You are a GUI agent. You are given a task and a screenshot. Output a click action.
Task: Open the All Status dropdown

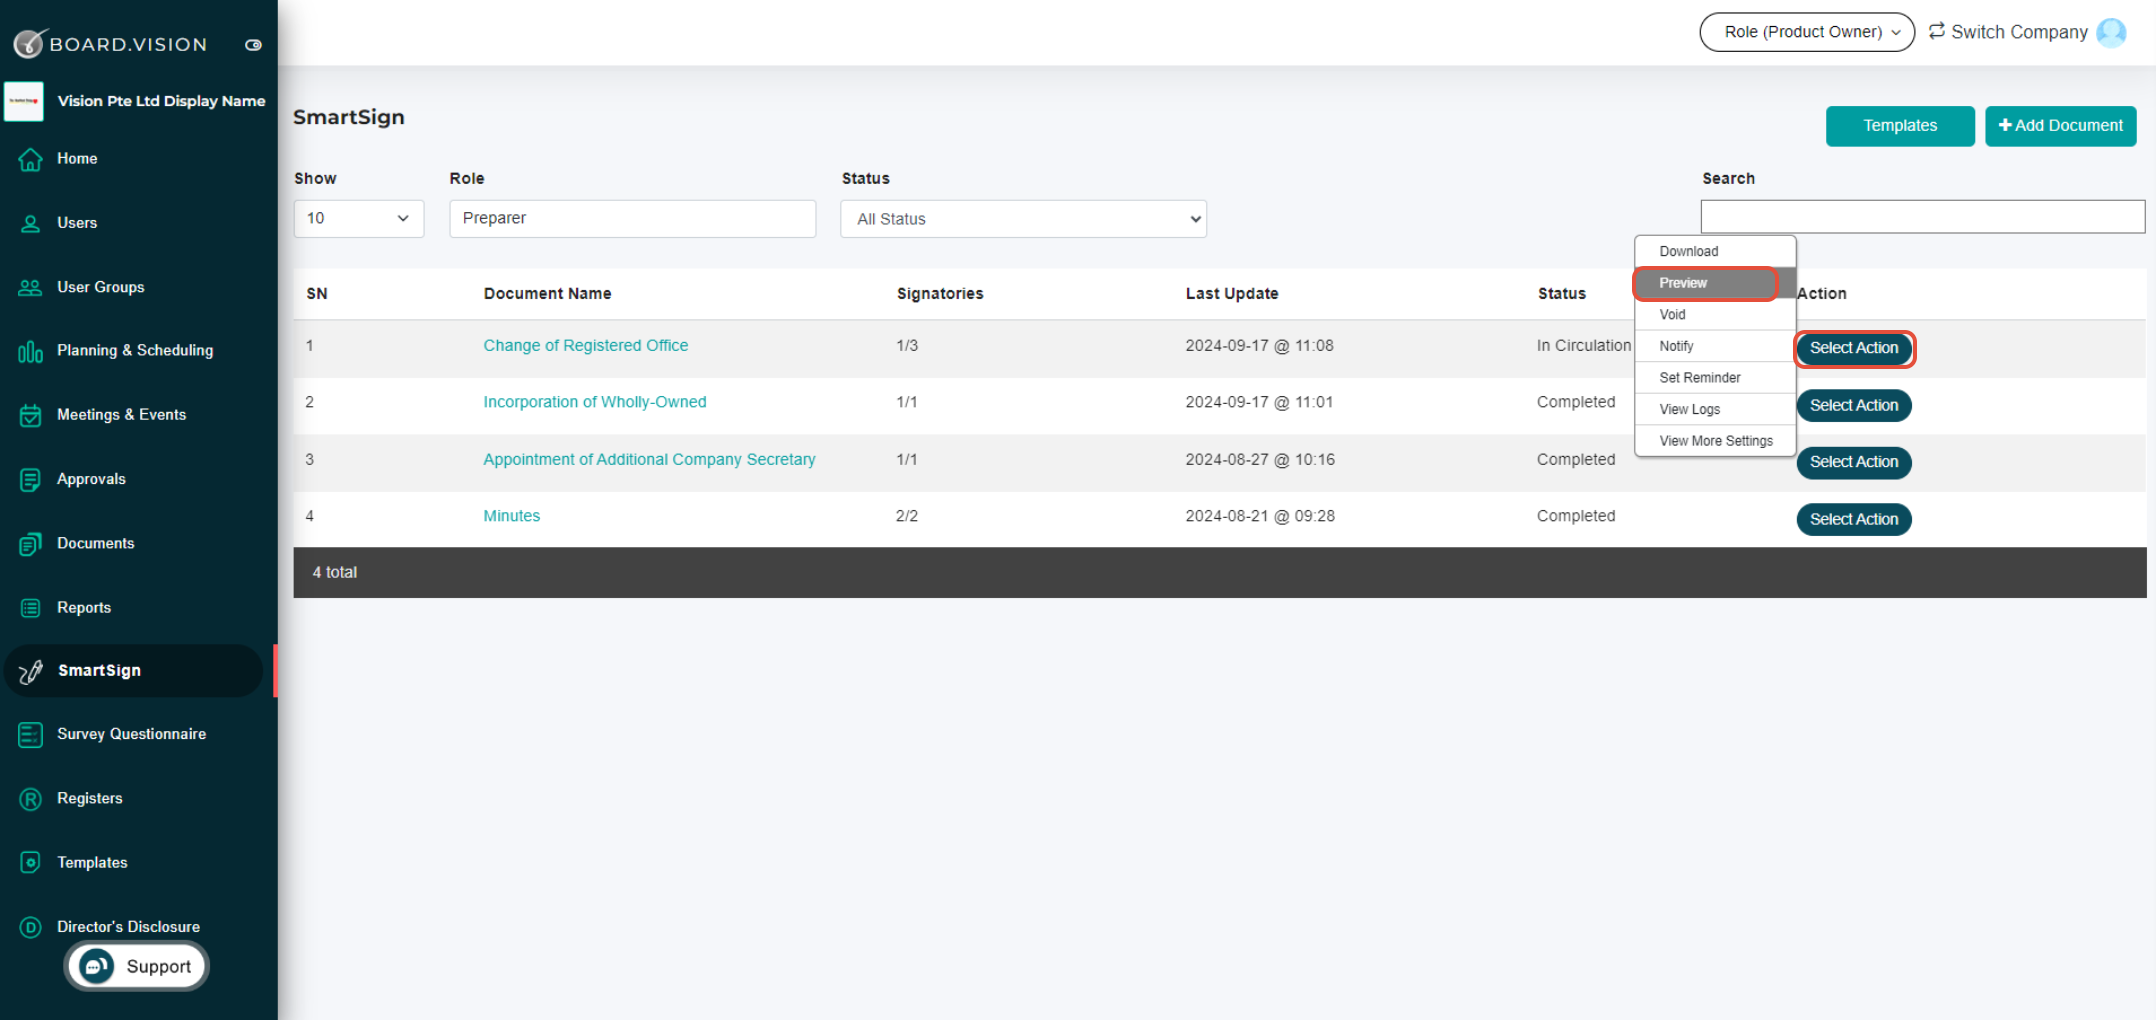point(1024,219)
